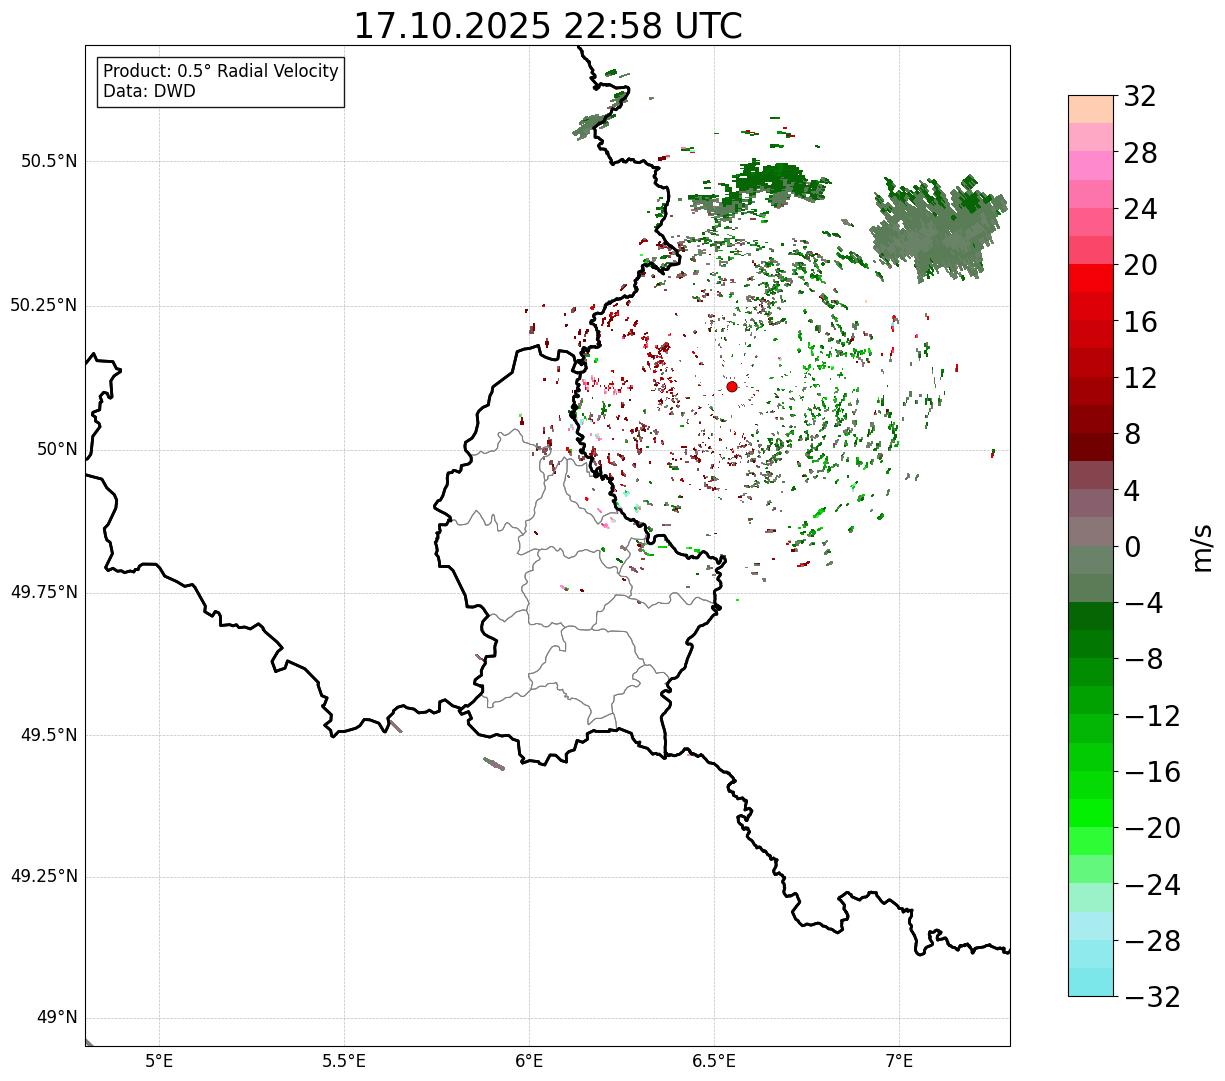Viewport: 1225px width, 1081px height.
Task: Click the 5°E longitude label
Action: [x=159, y=1061]
